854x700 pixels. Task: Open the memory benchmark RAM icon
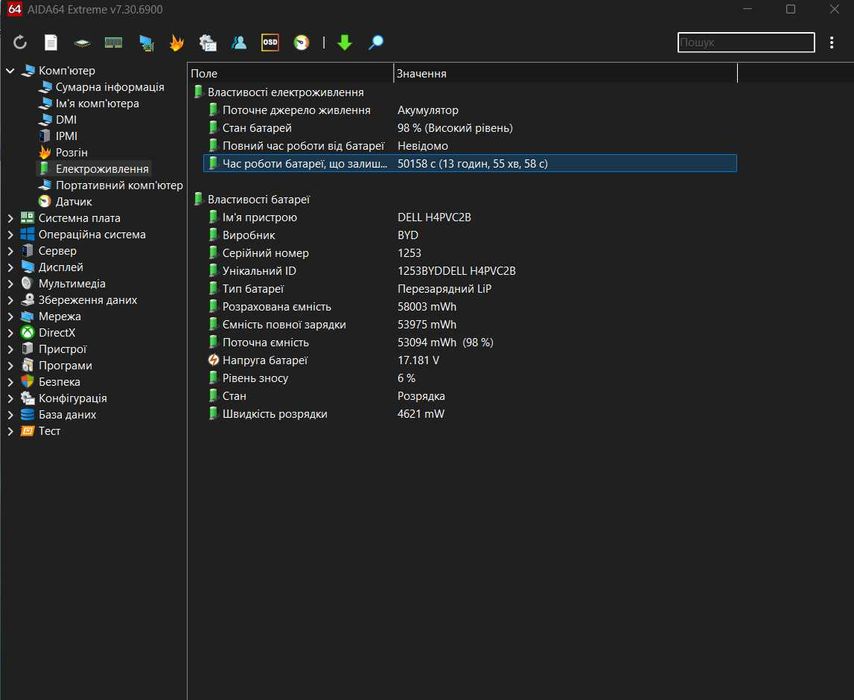pos(113,43)
